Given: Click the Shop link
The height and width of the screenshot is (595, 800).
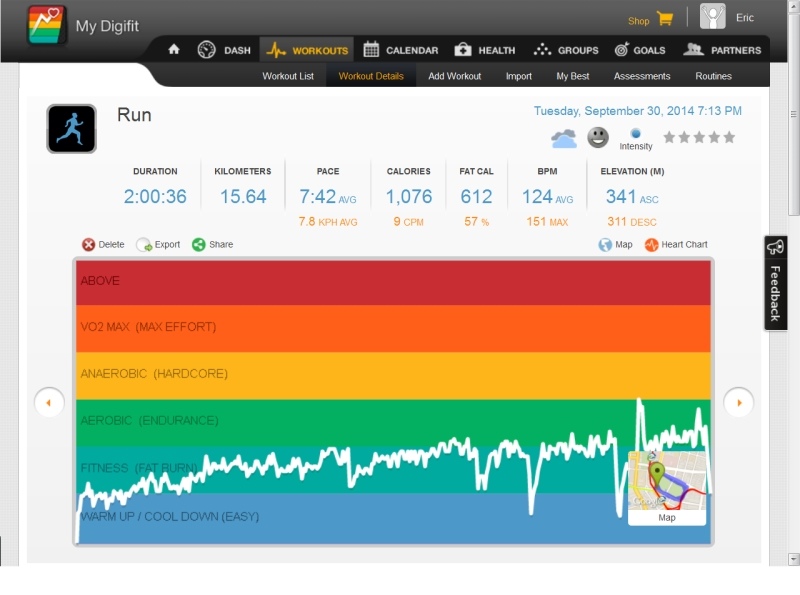Looking at the screenshot, I should [x=638, y=21].
